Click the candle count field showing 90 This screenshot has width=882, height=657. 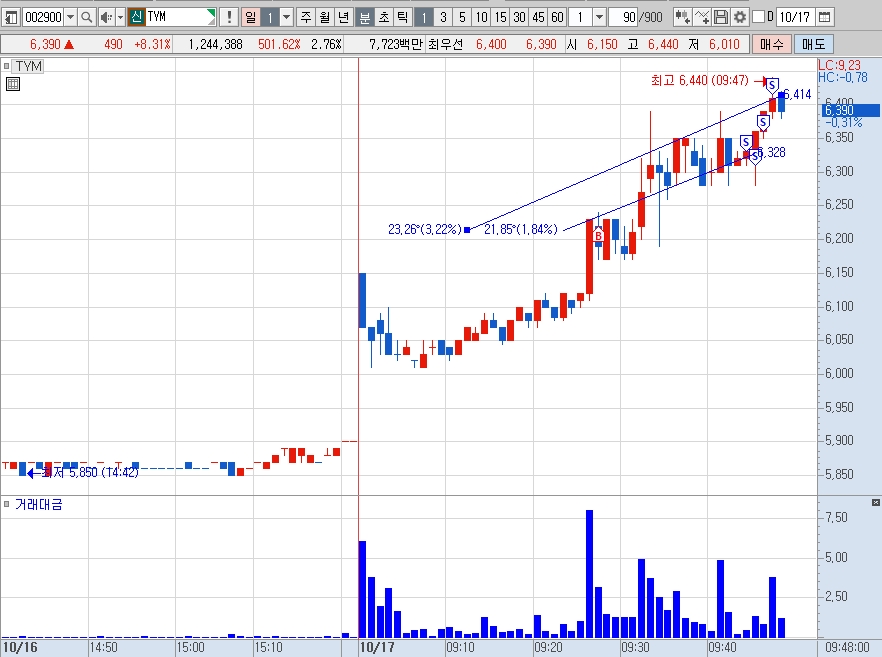[x=624, y=17]
